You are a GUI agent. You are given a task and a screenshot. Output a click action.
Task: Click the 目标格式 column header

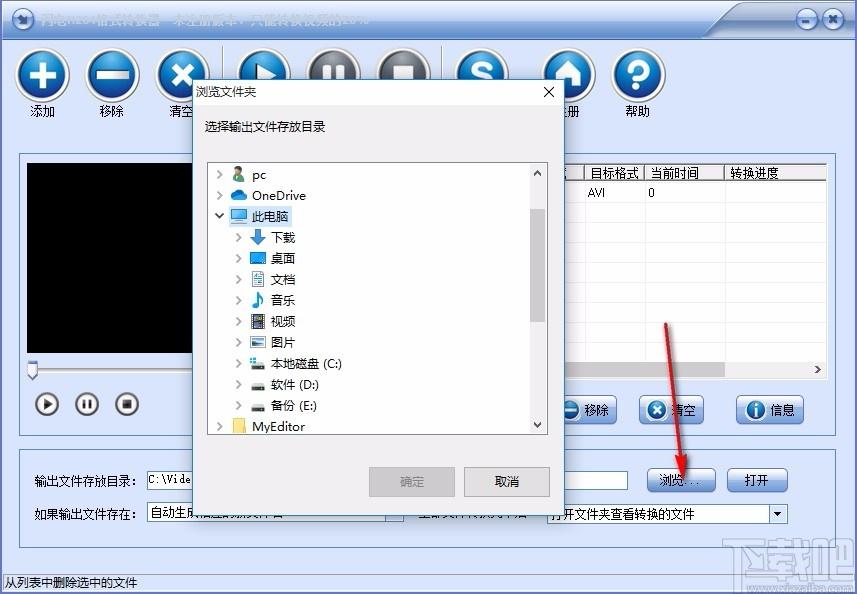pyautogui.click(x=614, y=173)
